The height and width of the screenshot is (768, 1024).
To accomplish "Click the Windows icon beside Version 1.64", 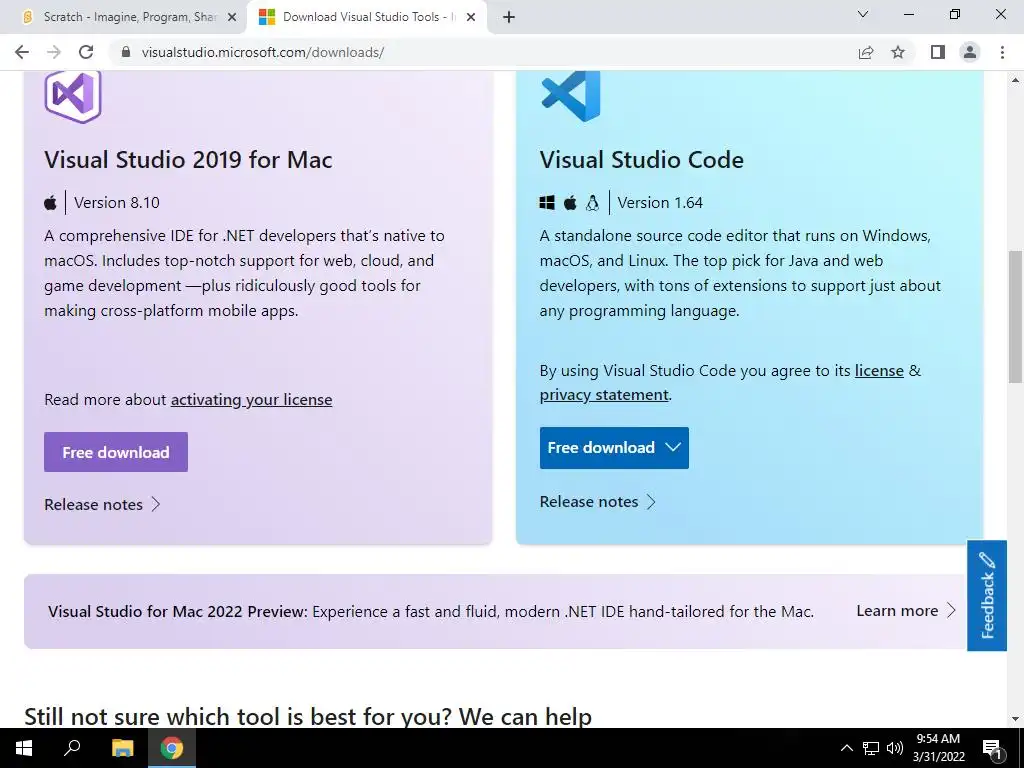I will coord(547,202).
